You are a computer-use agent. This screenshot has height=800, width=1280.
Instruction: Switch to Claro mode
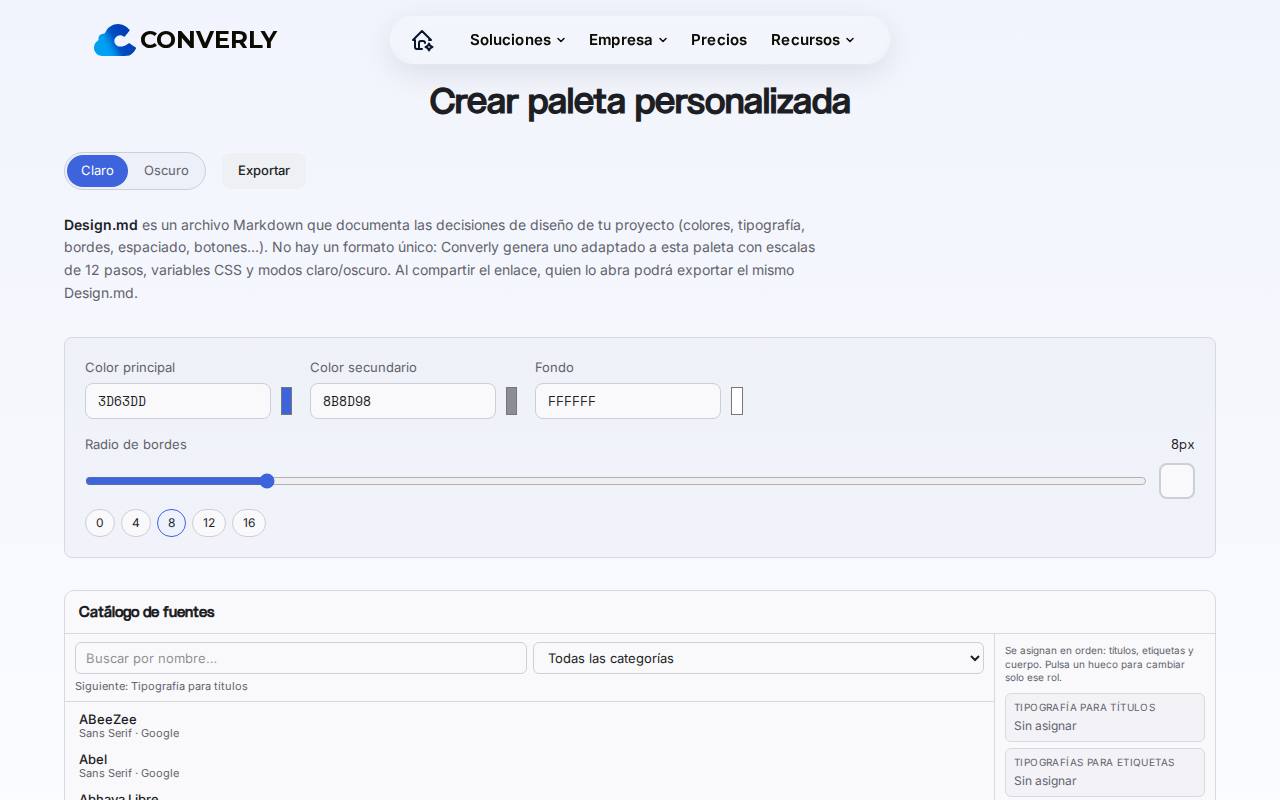[97, 171]
